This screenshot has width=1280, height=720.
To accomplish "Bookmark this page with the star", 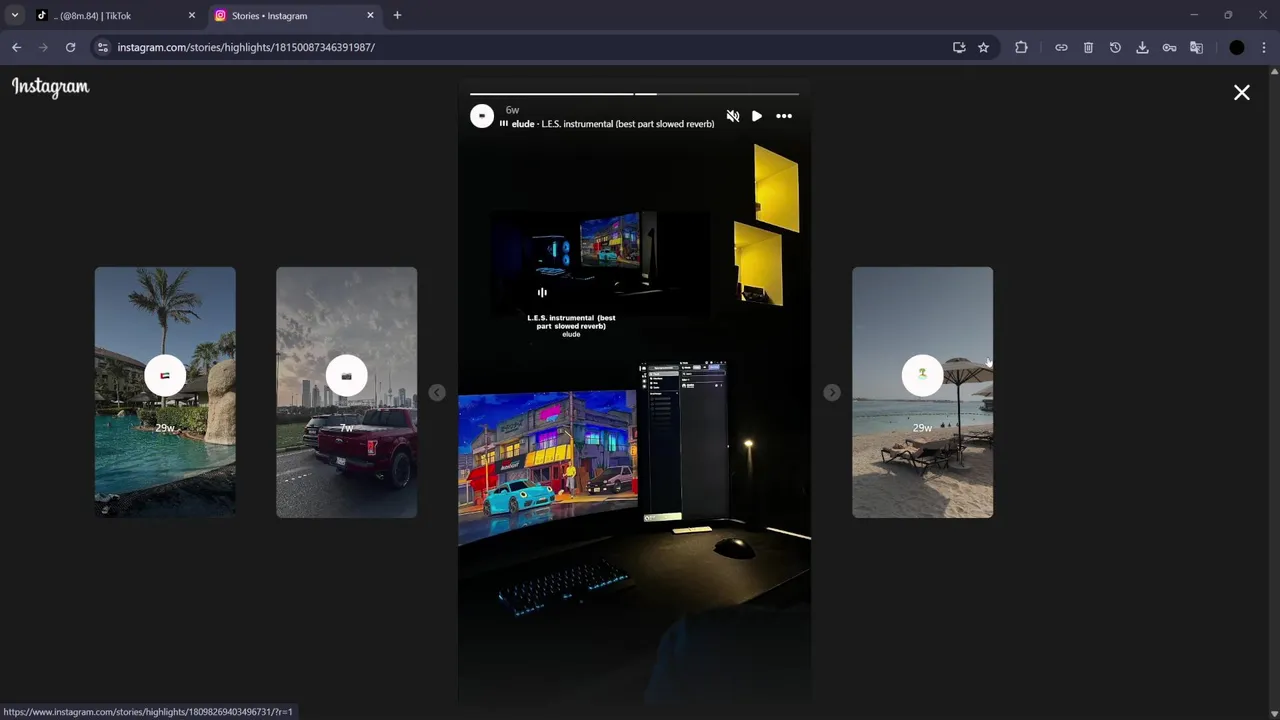I will tap(984, 47).
